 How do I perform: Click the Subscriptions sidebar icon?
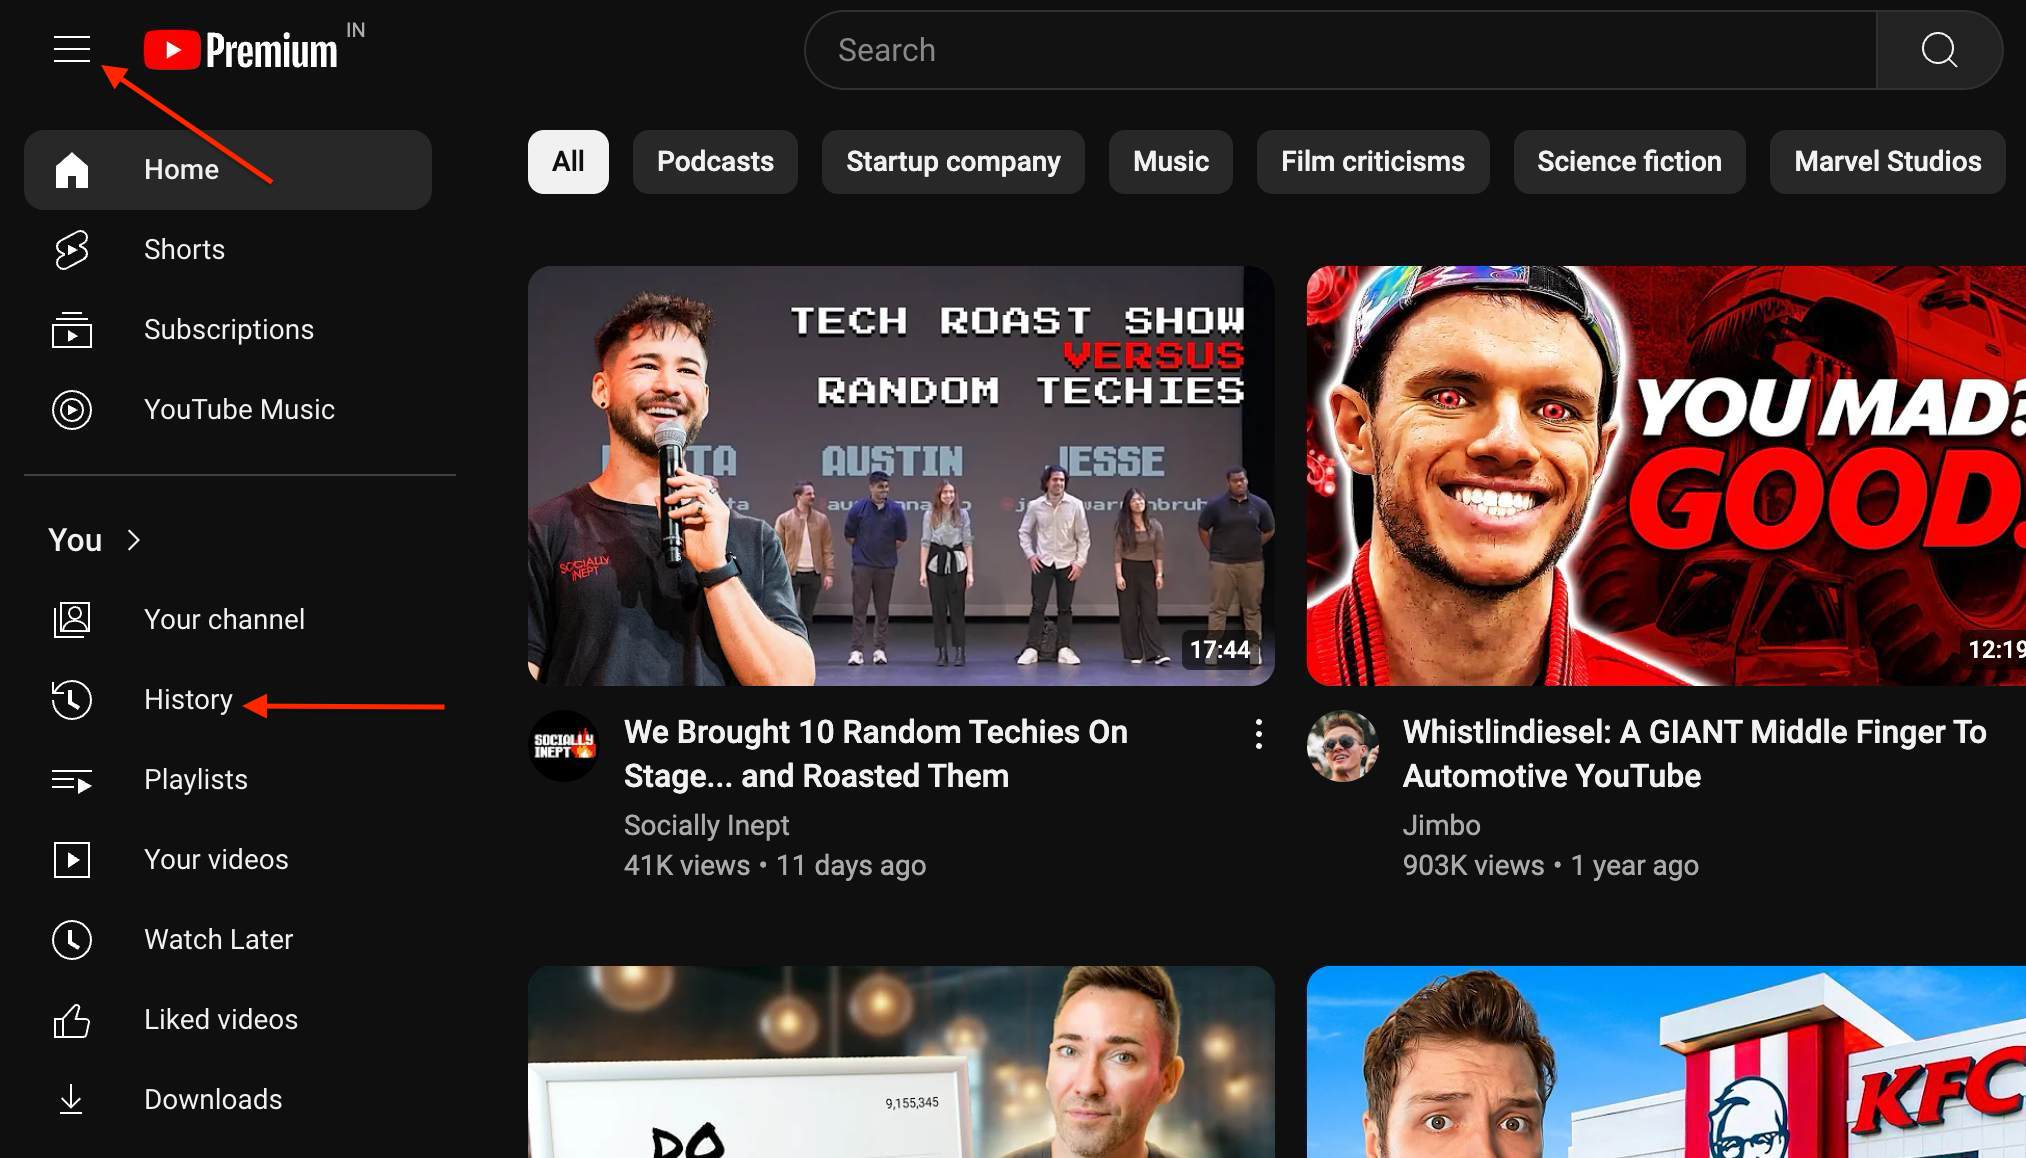coord(72,330)
